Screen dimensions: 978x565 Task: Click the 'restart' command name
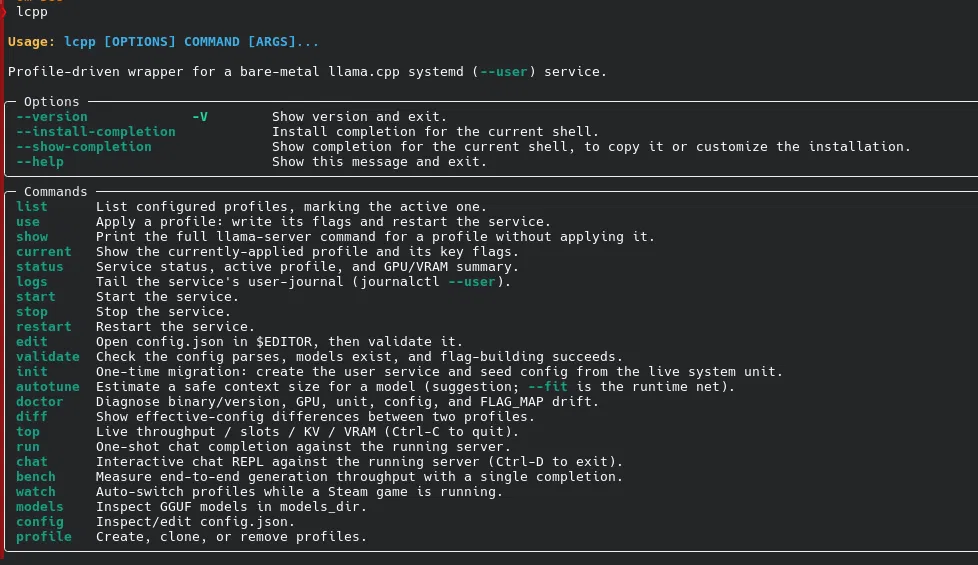[x=44, y=326]
